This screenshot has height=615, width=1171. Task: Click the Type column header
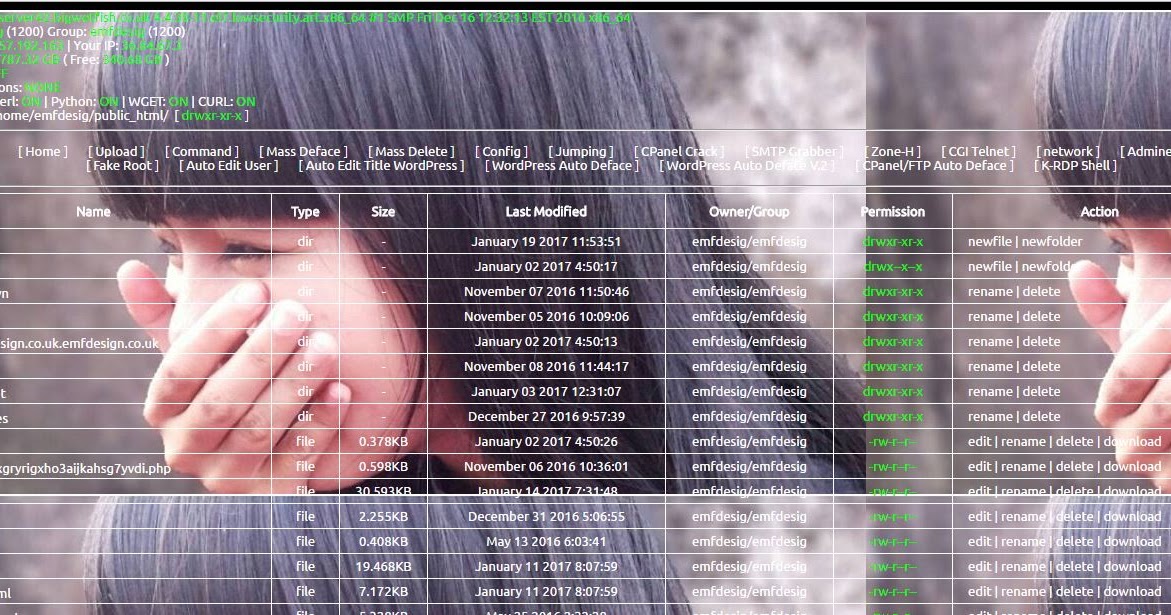(305, 212)
